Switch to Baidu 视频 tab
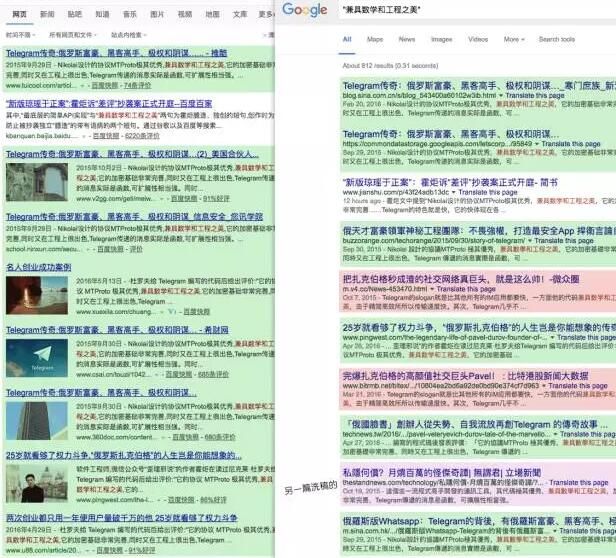 185,14
